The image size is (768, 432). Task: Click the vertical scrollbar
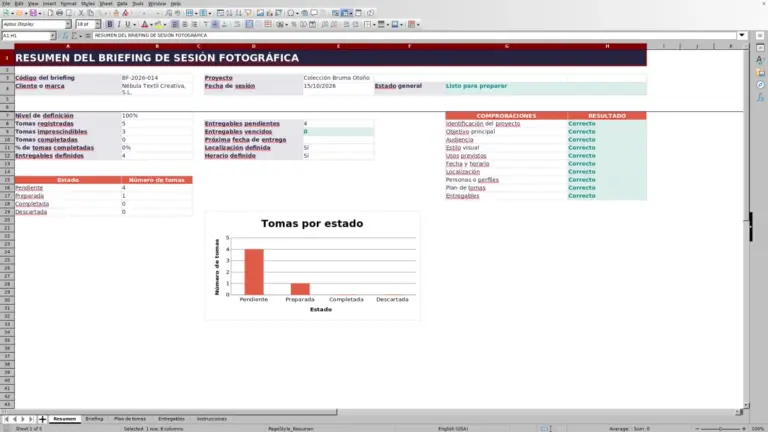[746, 225]
